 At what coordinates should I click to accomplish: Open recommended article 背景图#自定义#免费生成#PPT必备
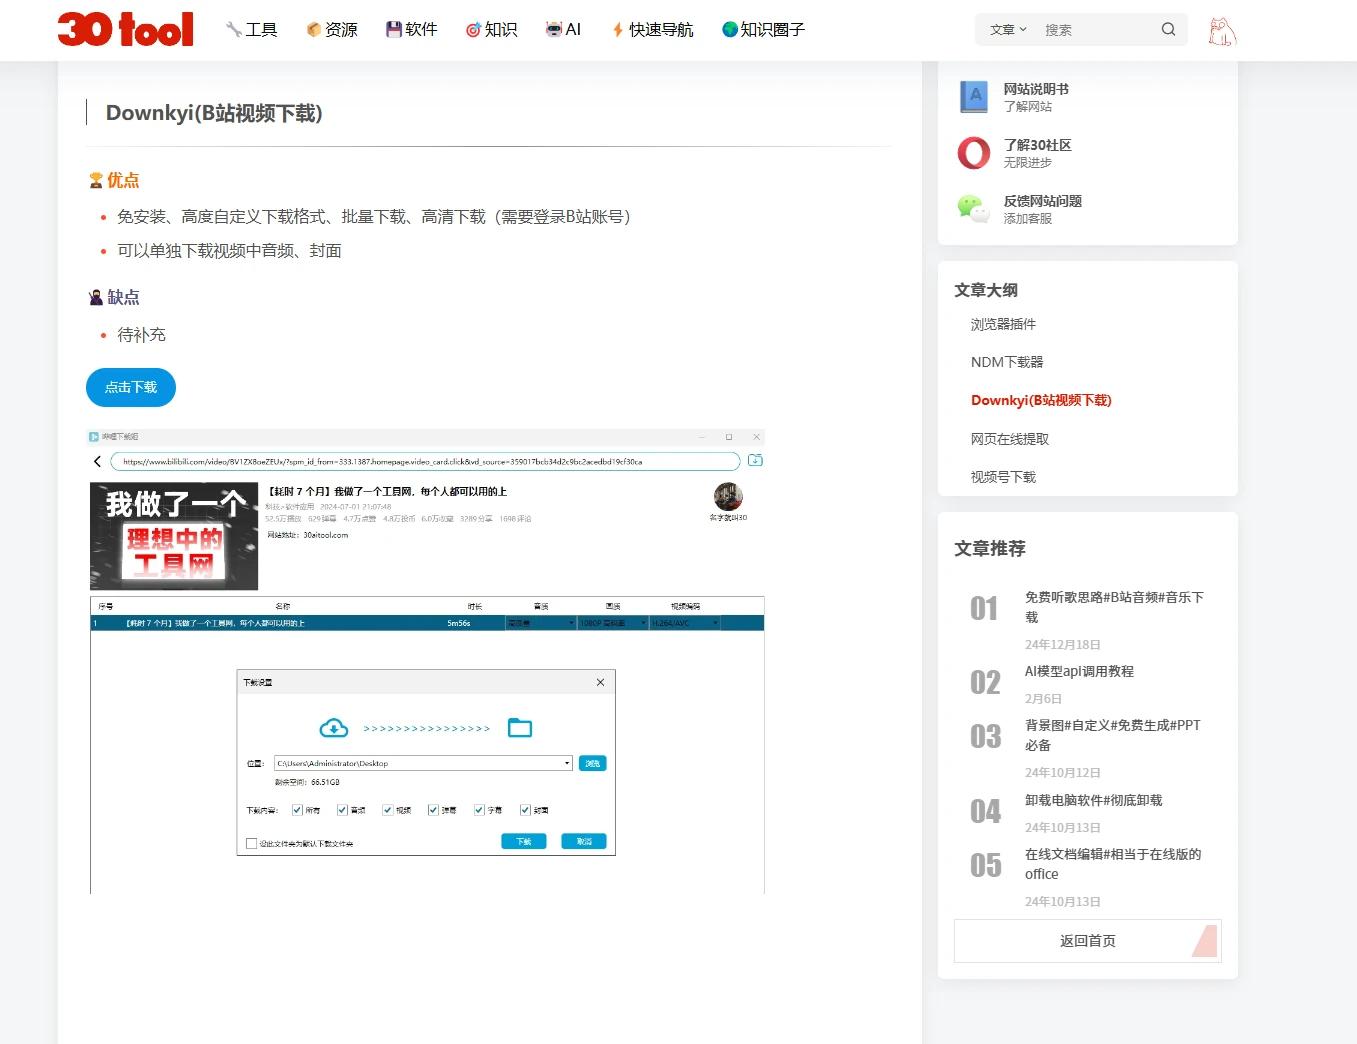[x=1112, y=735]
